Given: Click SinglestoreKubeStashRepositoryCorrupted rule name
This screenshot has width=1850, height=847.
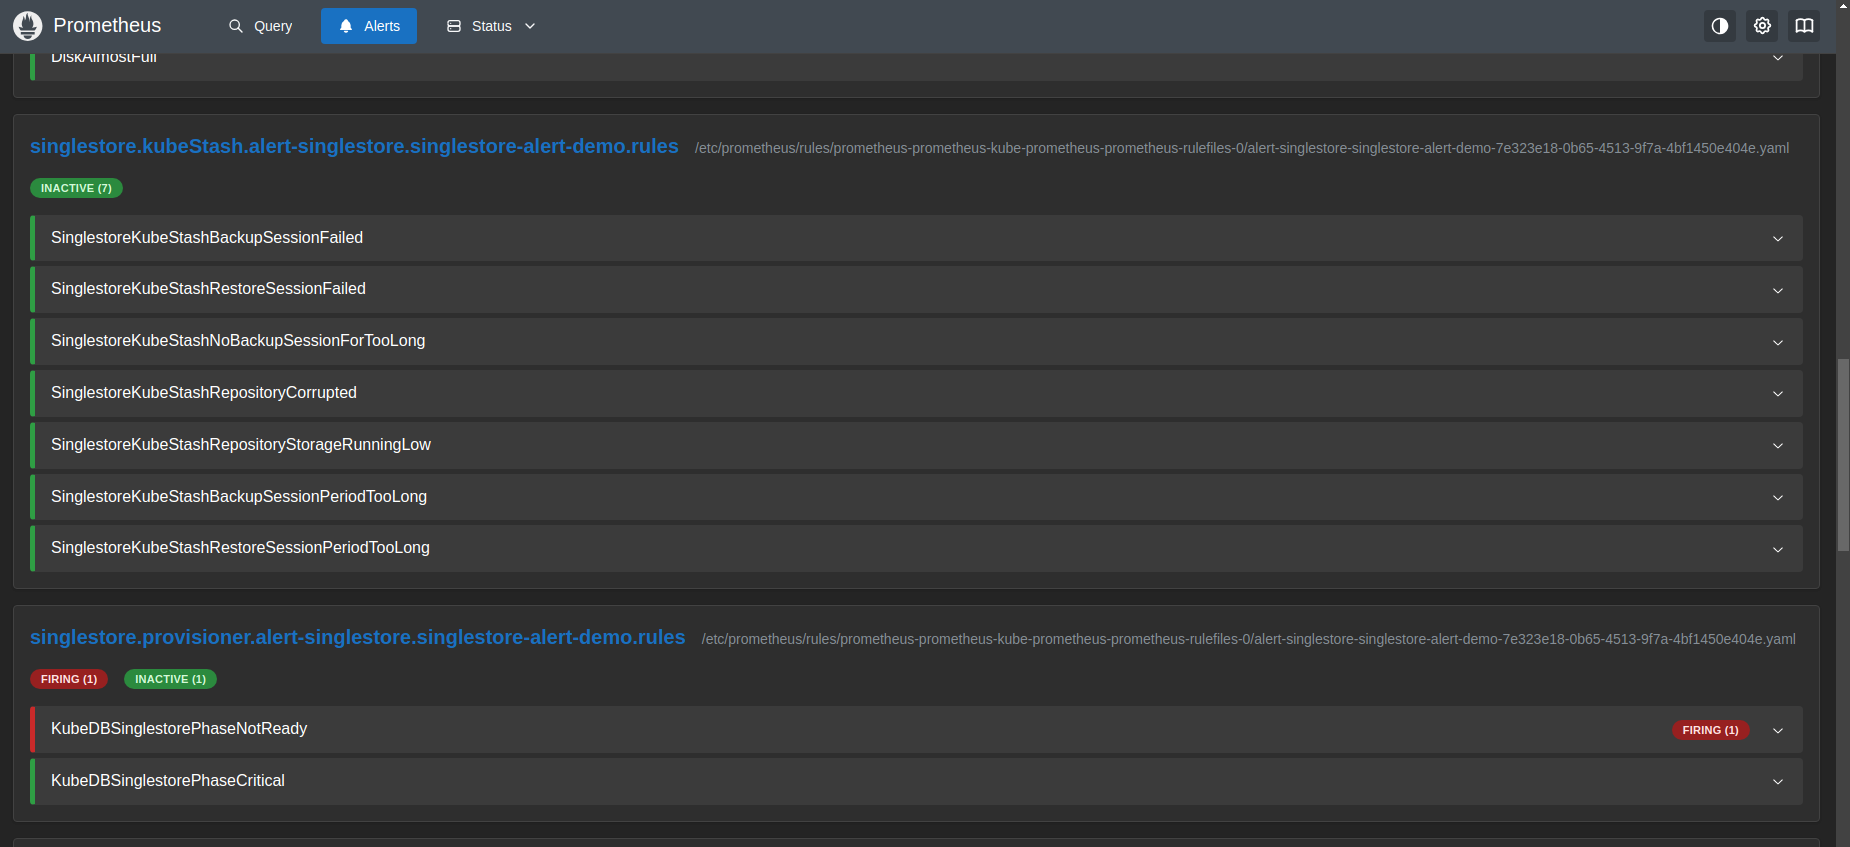Looking at the screenshot, I should [x=204, y=393].
